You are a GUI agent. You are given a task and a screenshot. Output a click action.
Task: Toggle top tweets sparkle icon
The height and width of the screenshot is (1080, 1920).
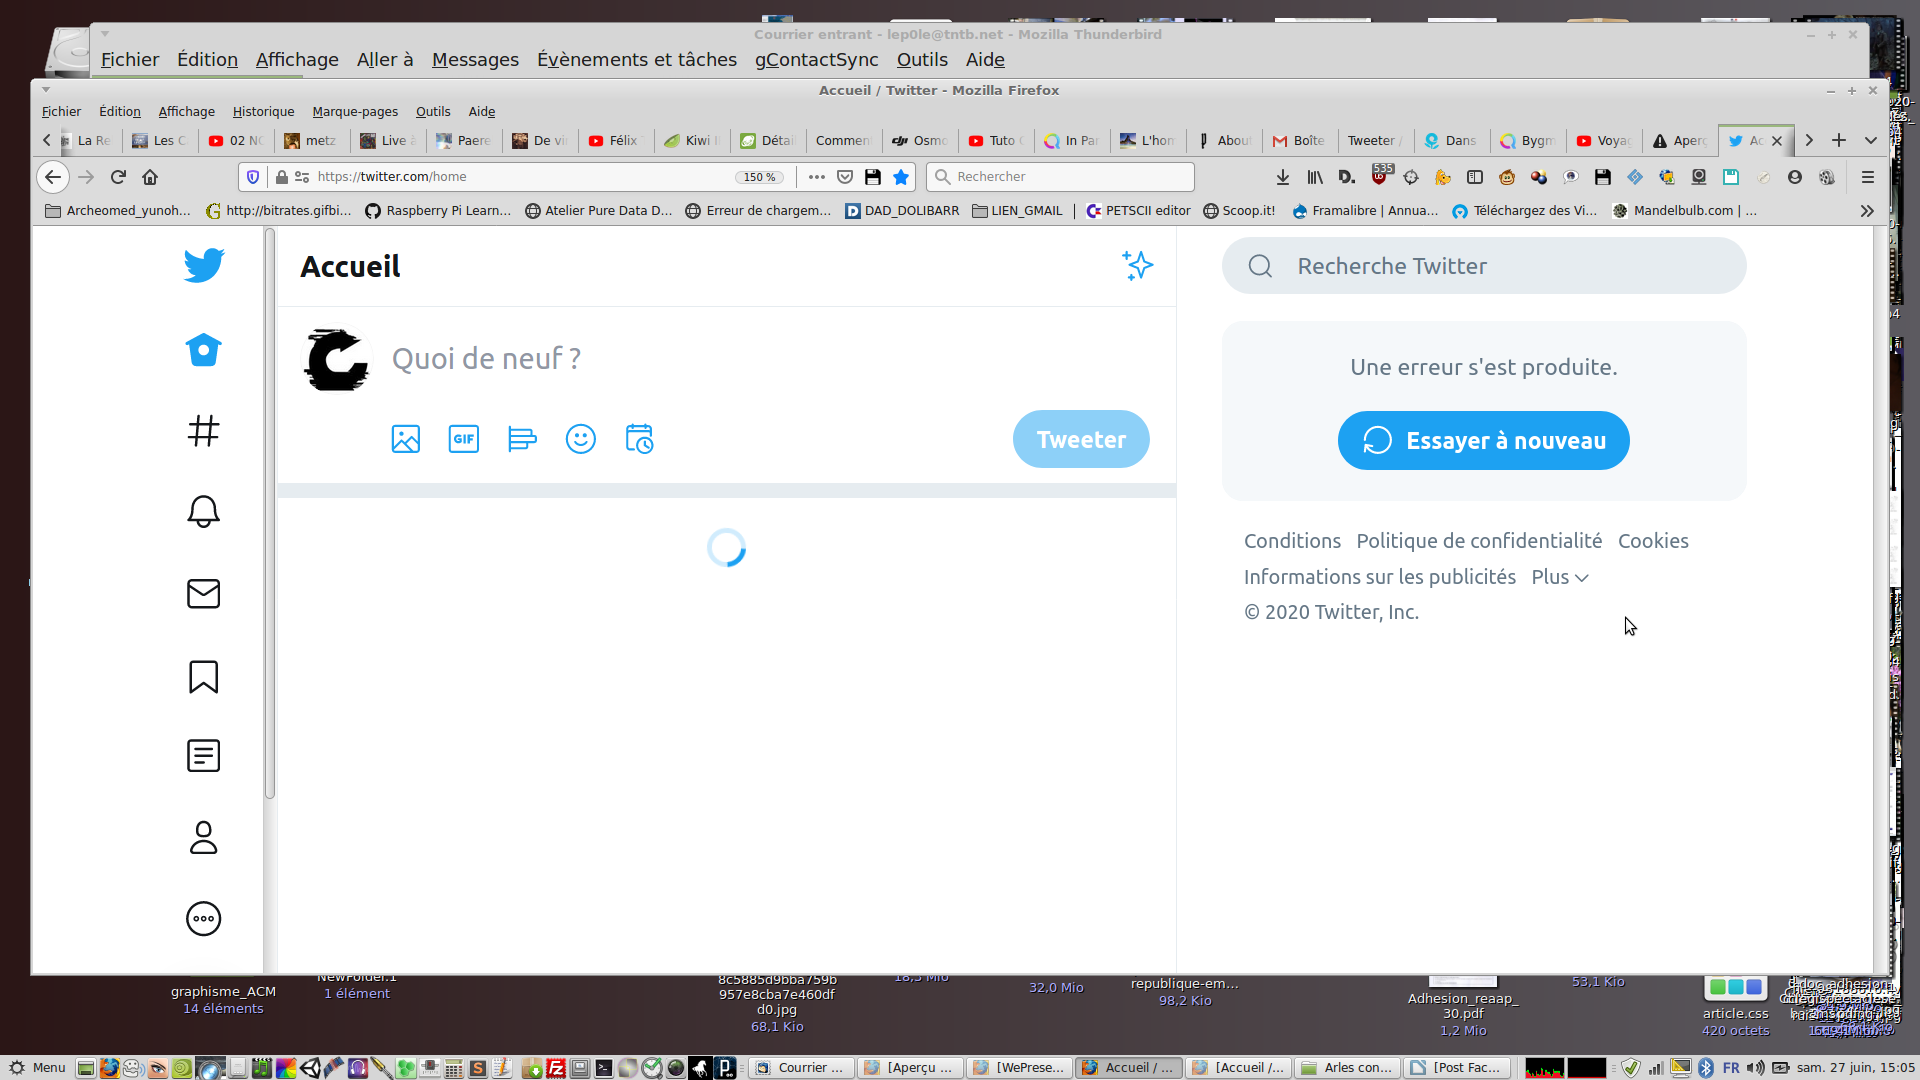click(x=1137, y=266)
